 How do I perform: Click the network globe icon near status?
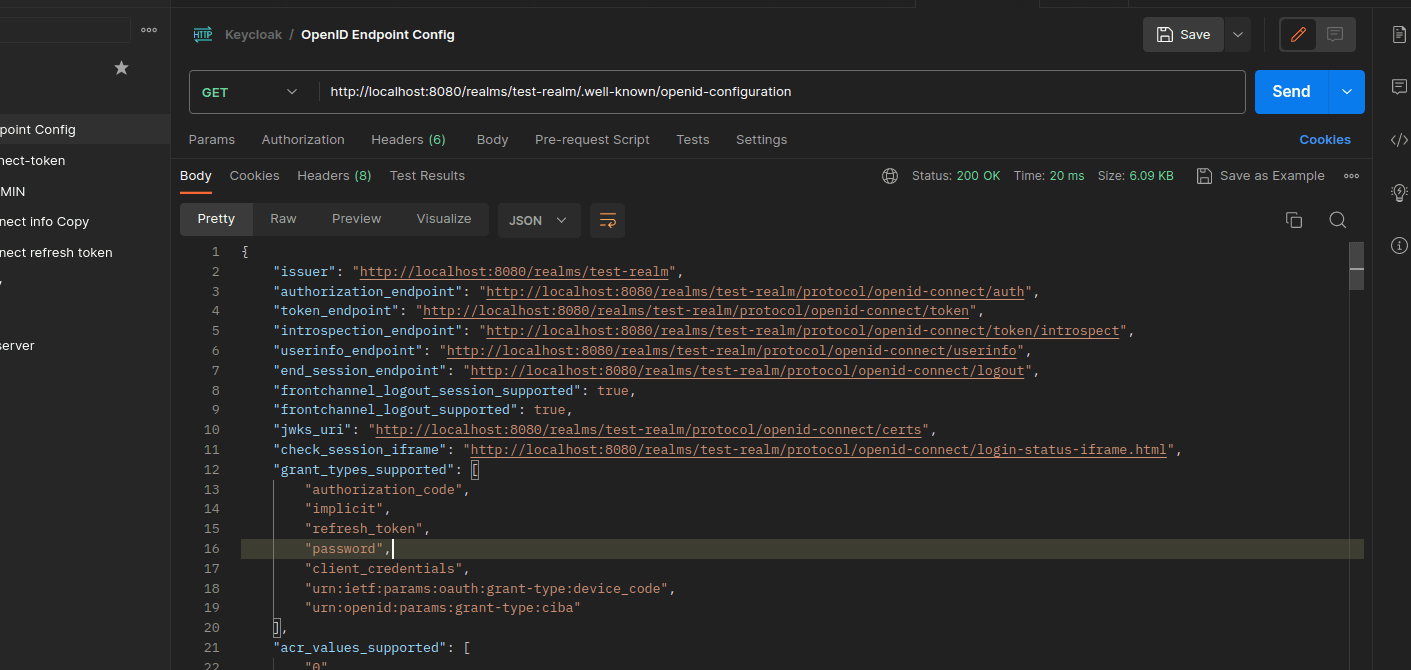tap(889, 176)
